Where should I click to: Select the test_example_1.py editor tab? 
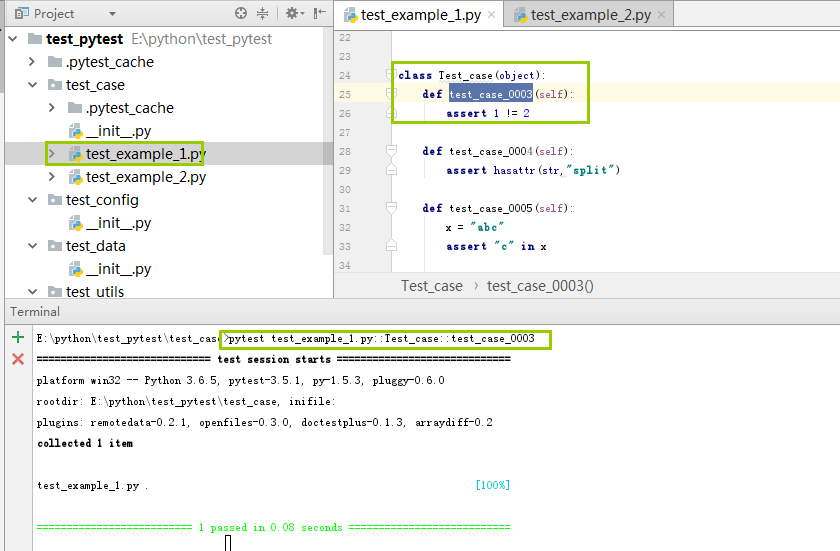(x=418, y=15)
